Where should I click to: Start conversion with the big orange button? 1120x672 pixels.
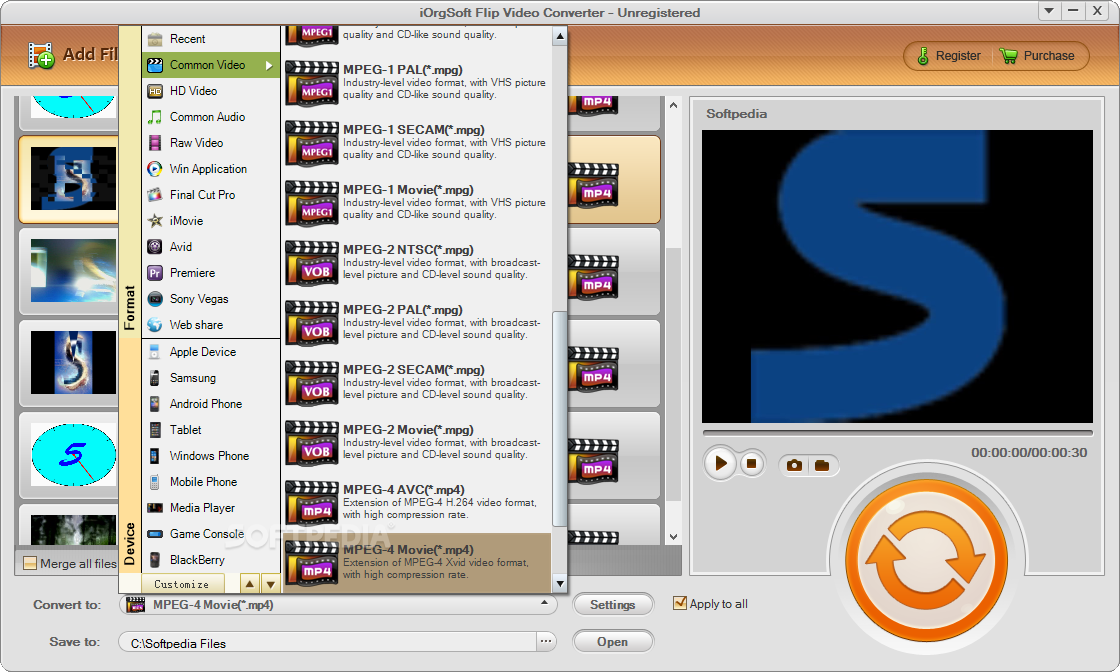pyautogui.click(x=926, y=559)
